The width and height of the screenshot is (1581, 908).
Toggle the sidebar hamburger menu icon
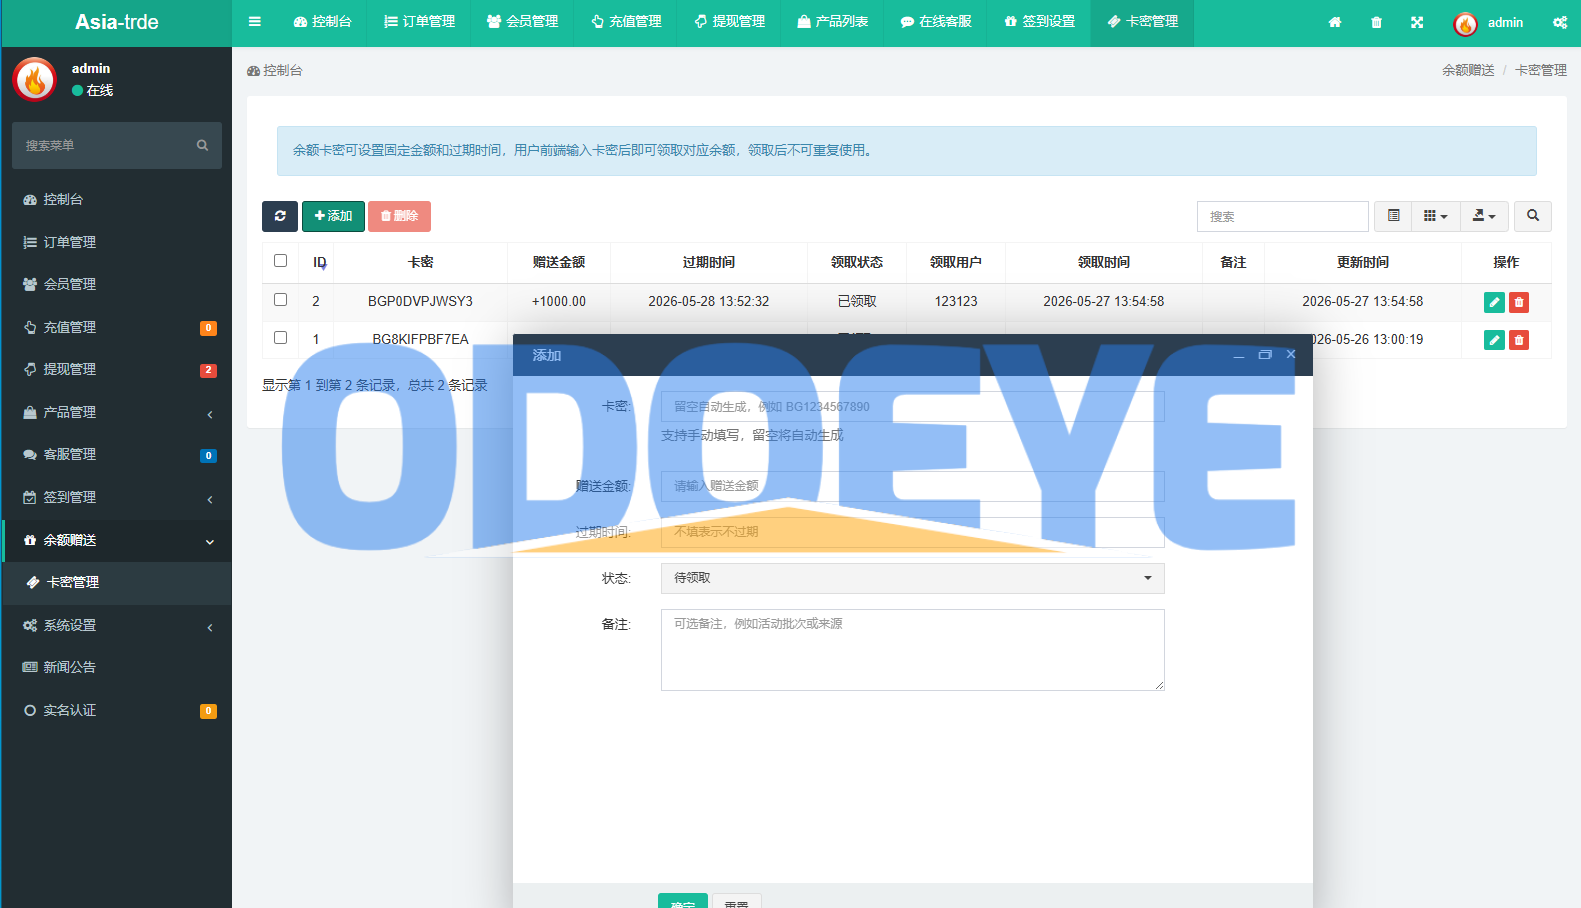pos(255,21)
